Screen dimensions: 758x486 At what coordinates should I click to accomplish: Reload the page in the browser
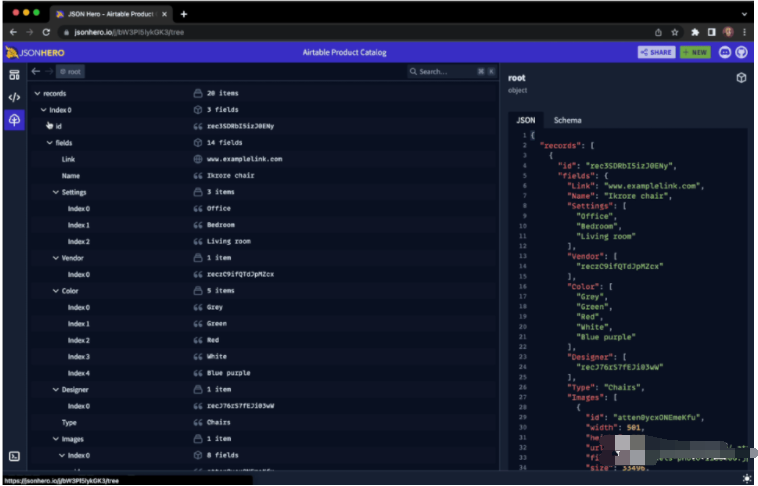coord(46,32)
